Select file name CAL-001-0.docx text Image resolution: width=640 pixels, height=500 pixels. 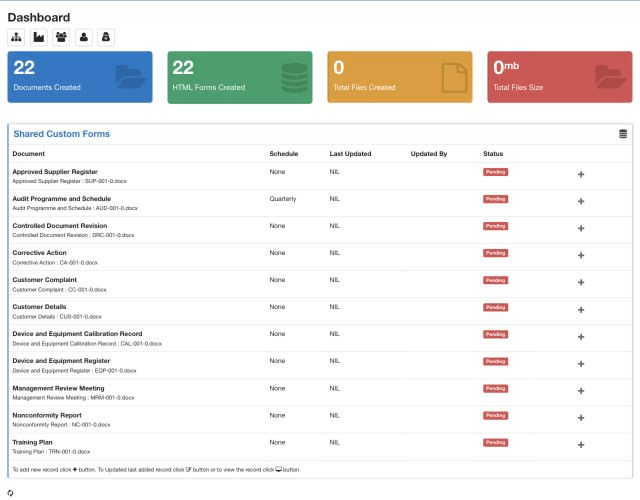click(141, 344)
